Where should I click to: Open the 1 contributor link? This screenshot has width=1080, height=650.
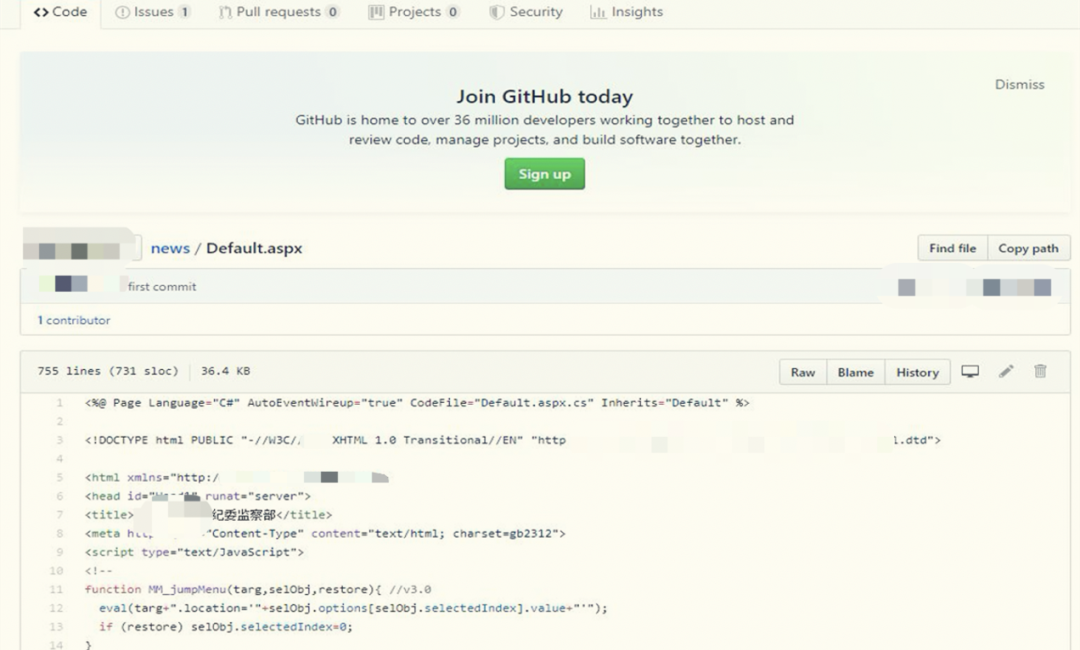tap(74, 320)
